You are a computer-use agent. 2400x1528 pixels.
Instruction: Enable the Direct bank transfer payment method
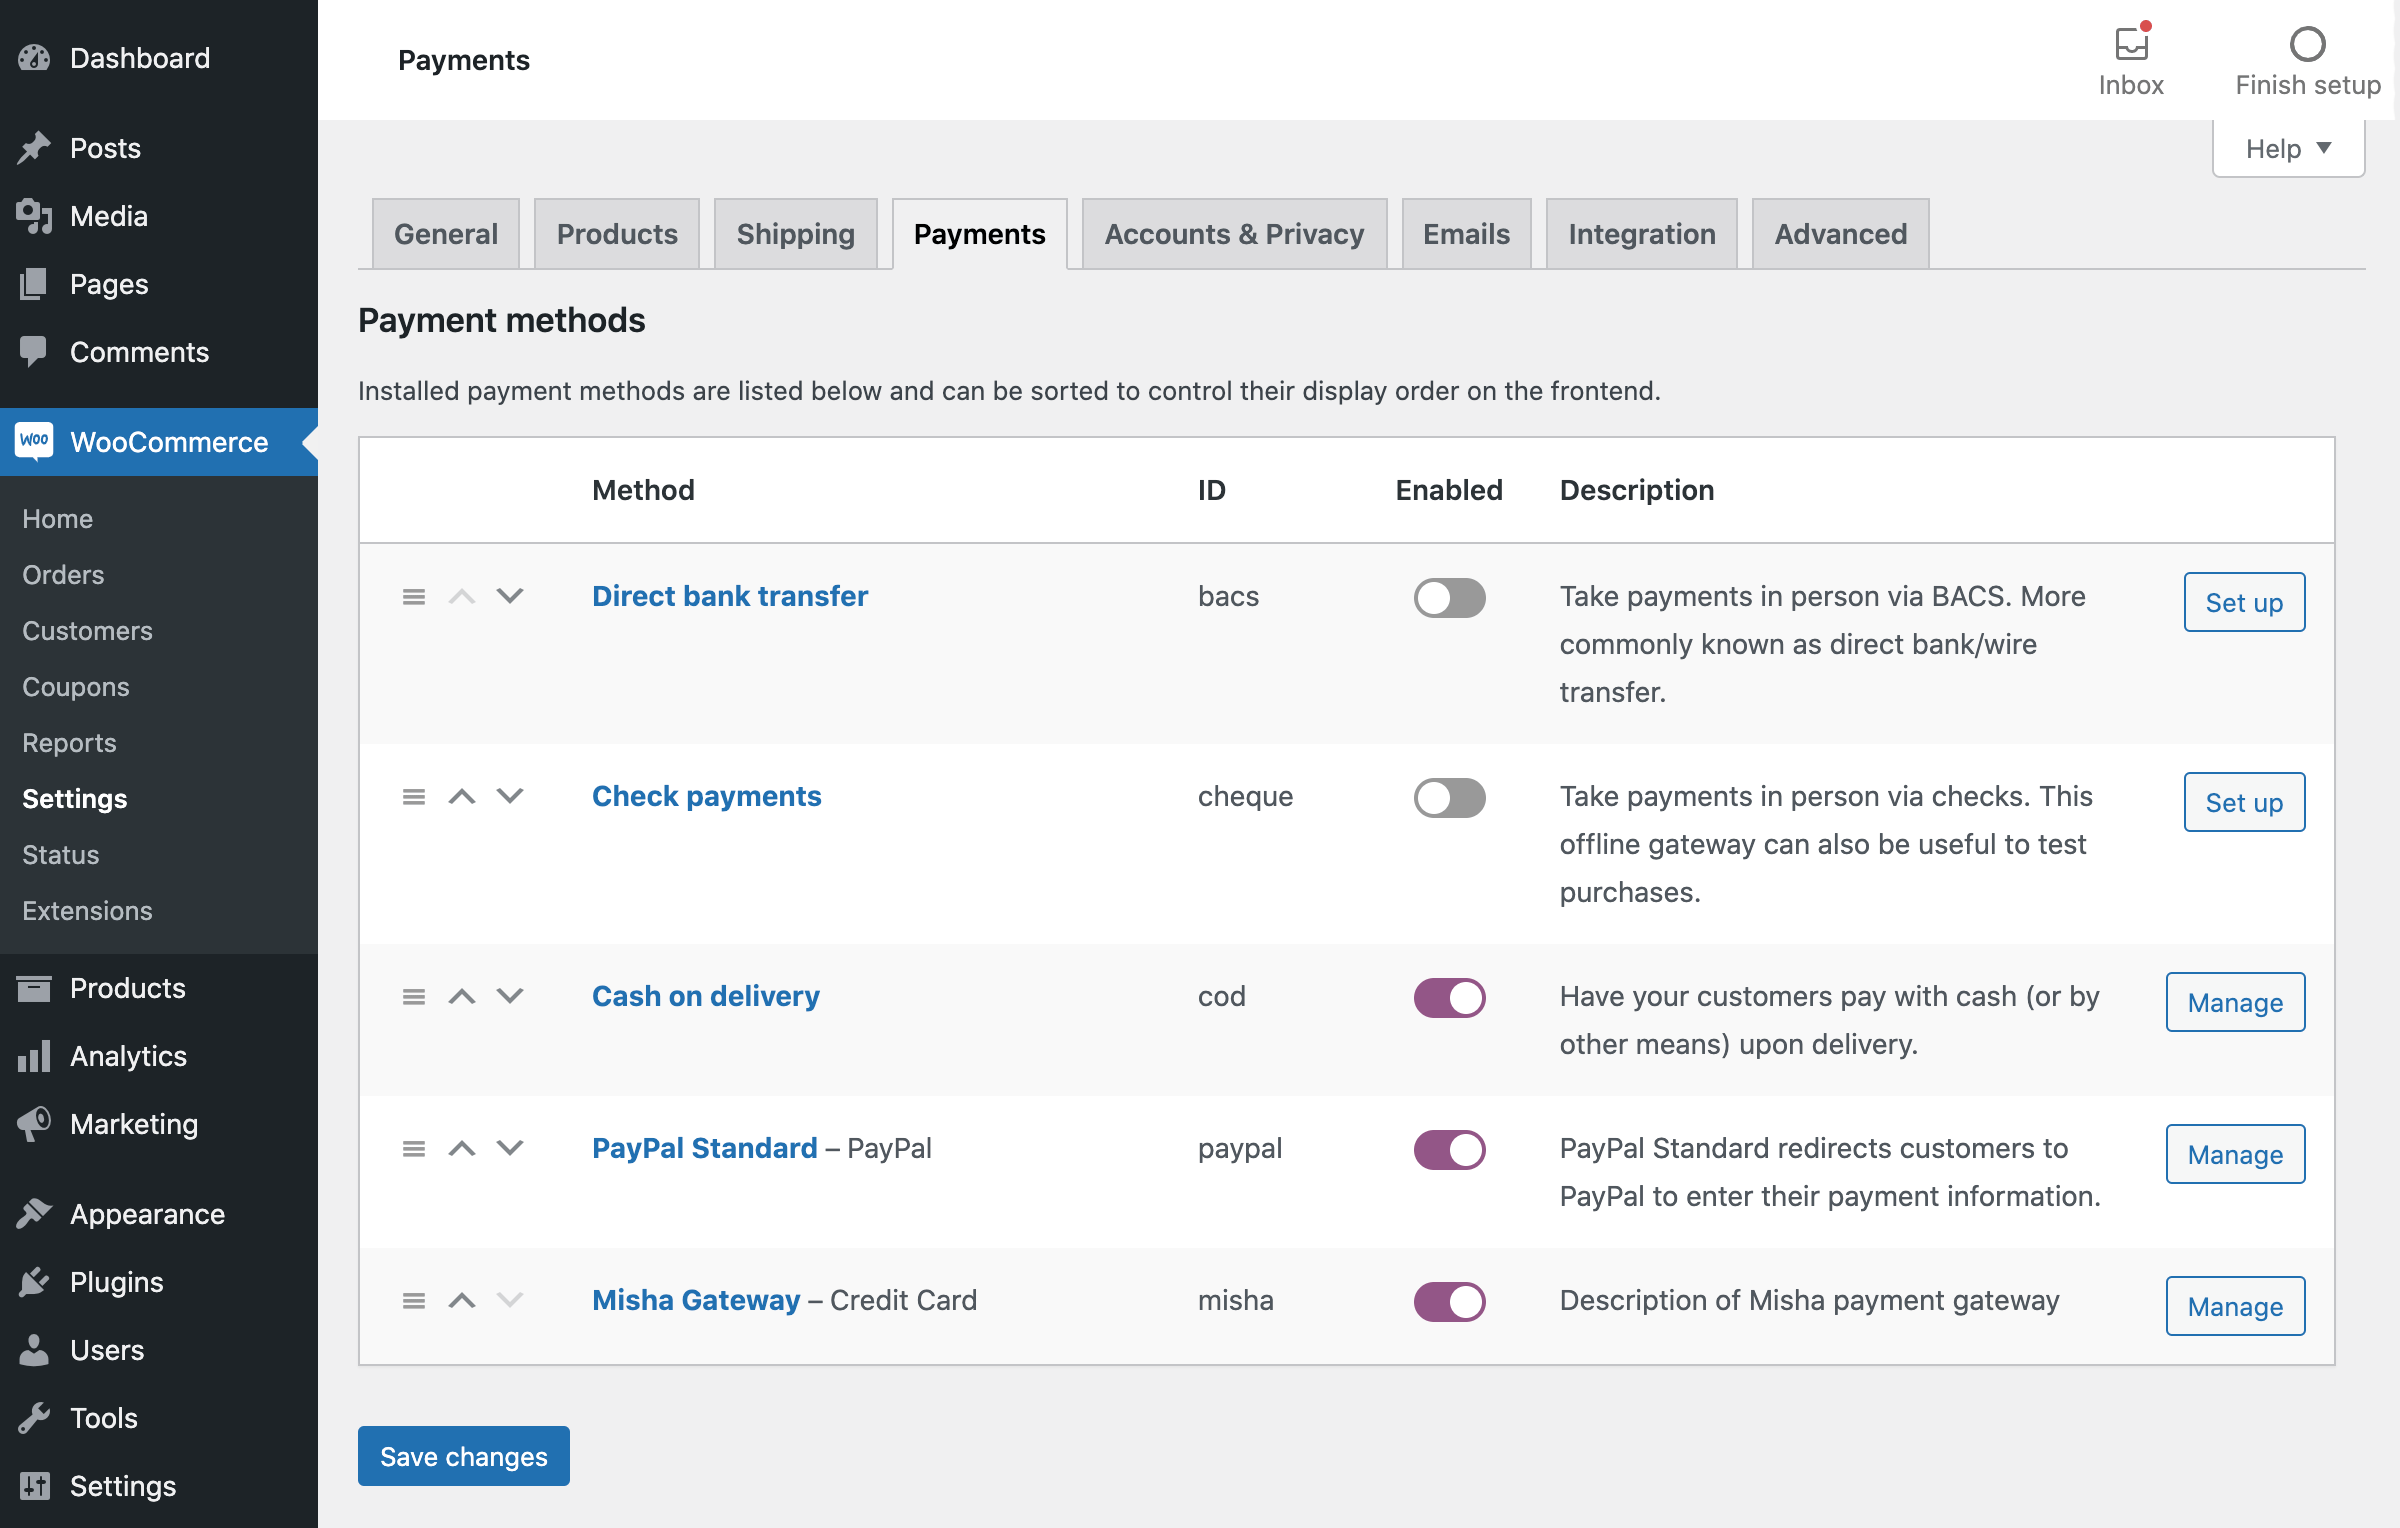(x=1449, y=597)
